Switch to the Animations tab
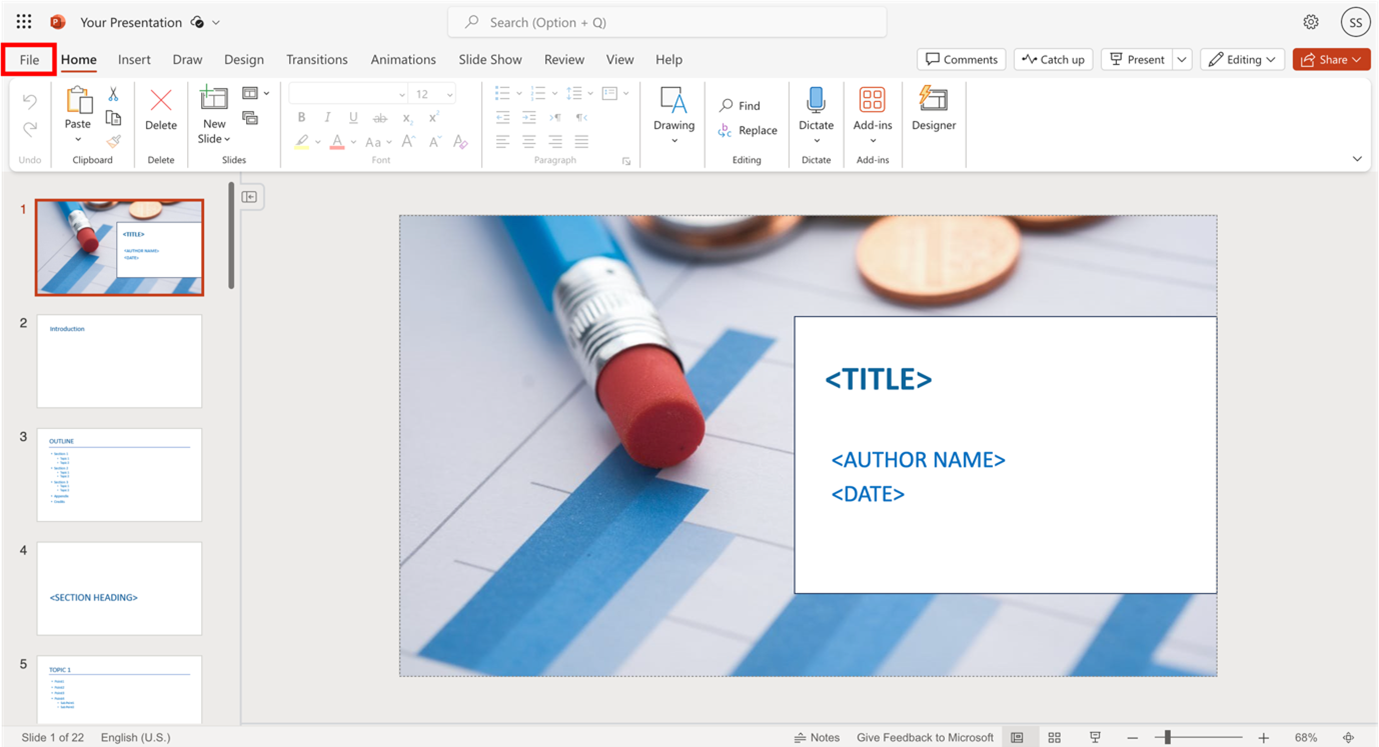The width and height of the screenshot is (1379, 747). coord(403,59)
